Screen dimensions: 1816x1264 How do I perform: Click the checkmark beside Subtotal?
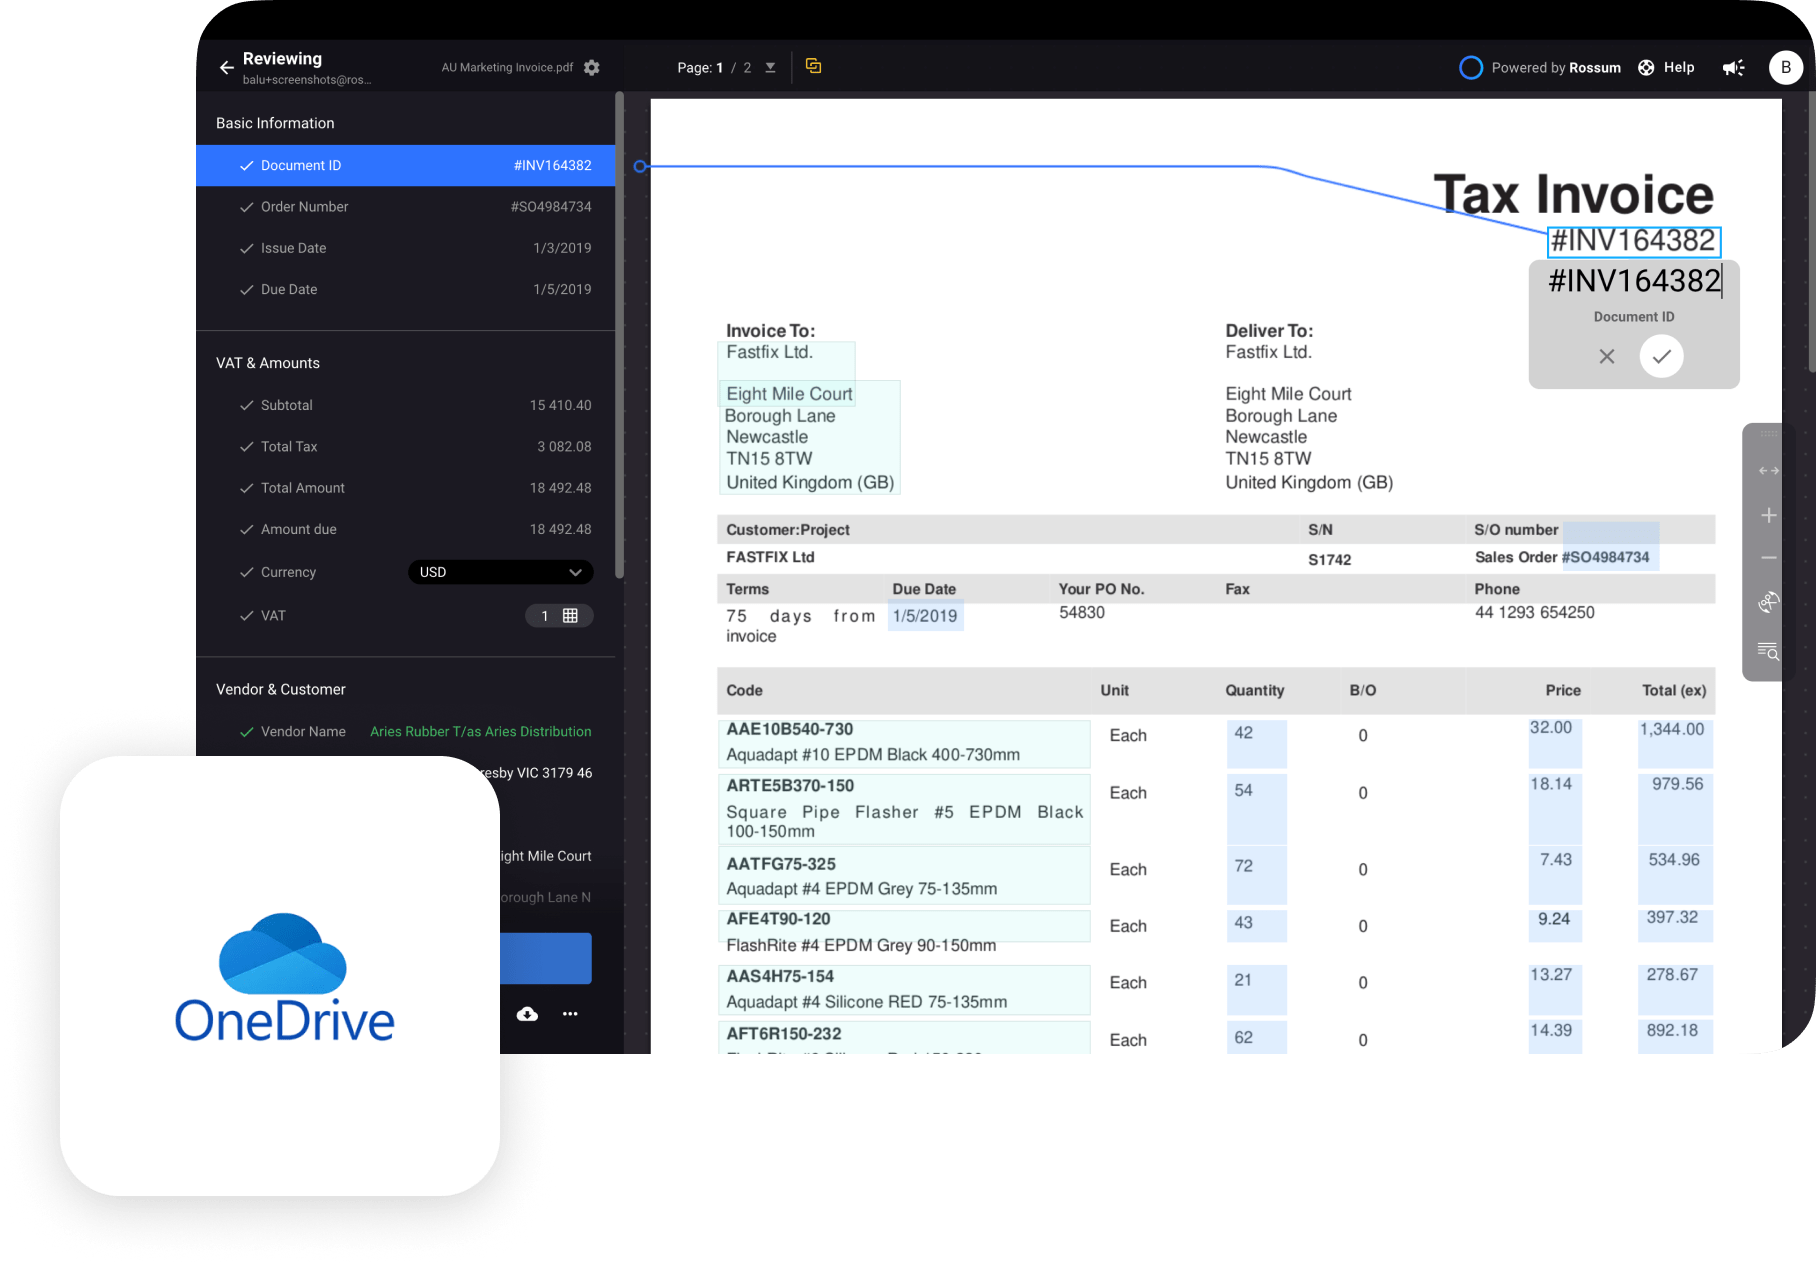[x=246, y=405]
